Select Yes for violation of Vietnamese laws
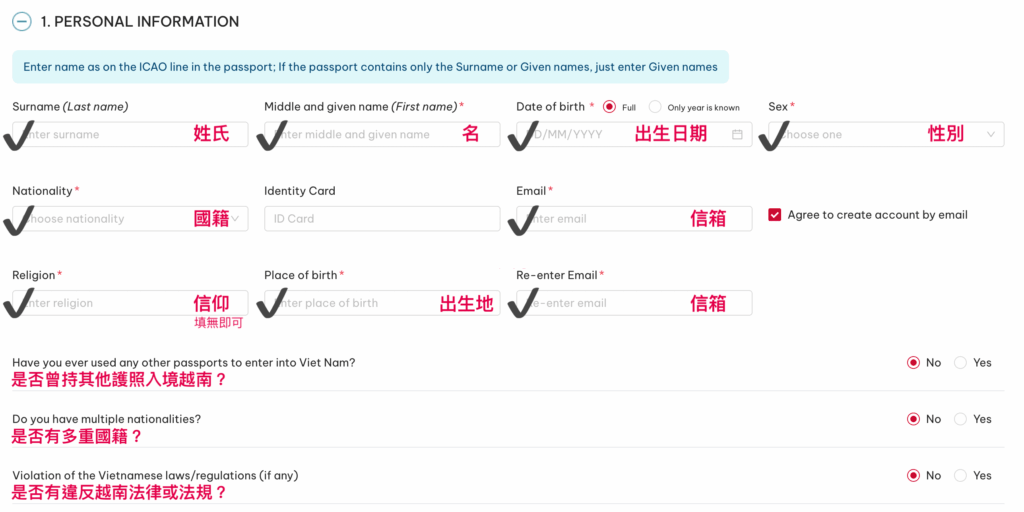The height and width of the screenshot is (512, 1024). pos(960,476)
